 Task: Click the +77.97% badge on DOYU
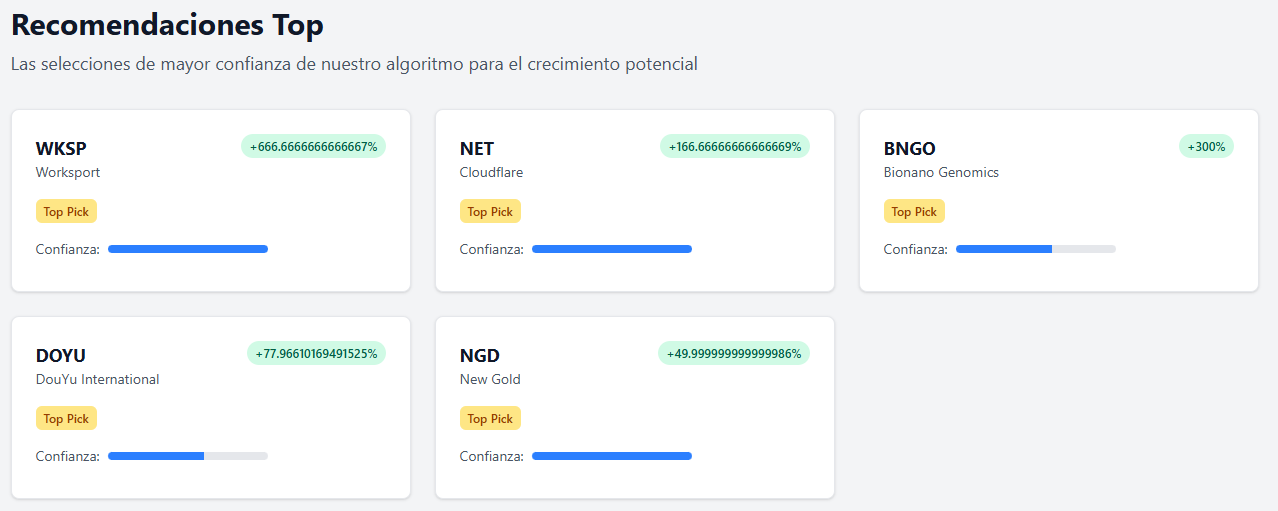[x=316, y=353]
